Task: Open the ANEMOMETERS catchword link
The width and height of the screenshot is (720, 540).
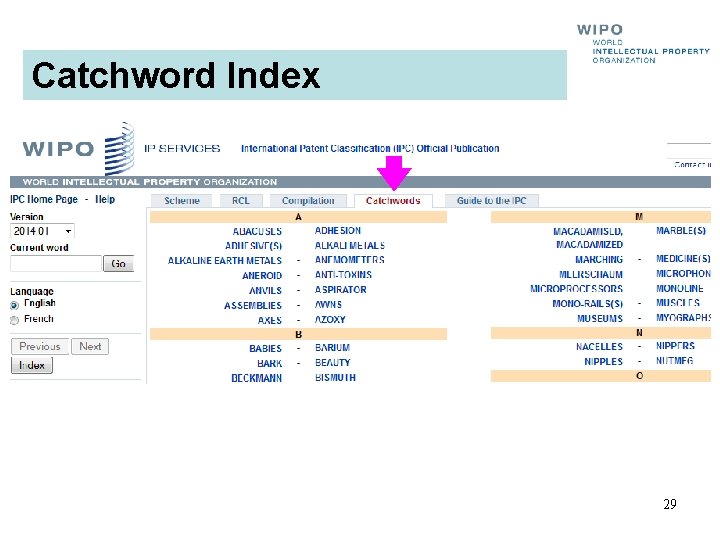Action: (349, 260)
